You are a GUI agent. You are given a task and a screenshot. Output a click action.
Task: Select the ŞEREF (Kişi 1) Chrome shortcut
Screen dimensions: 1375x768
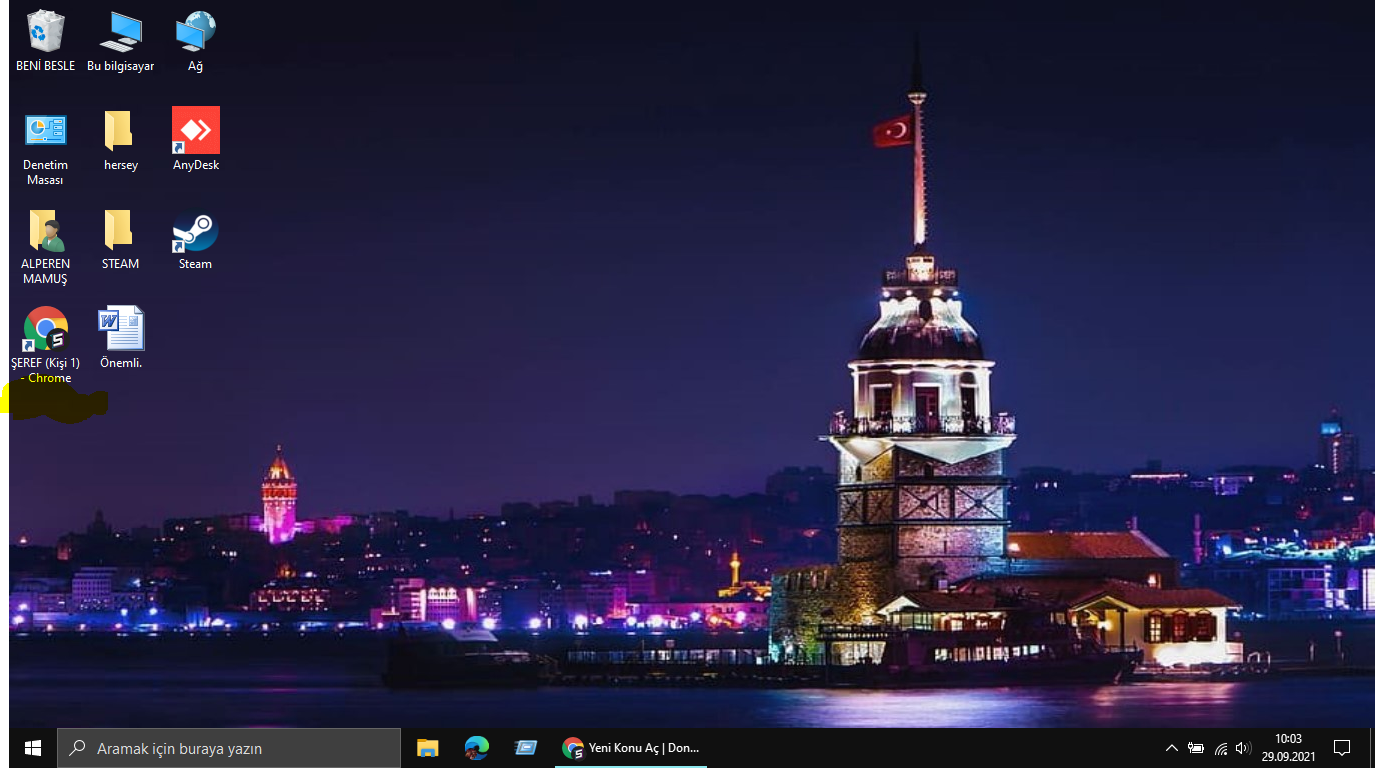click(45, 345)
